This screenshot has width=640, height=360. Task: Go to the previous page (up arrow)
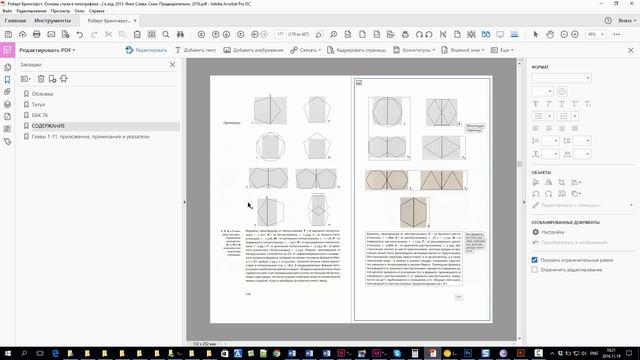[216, 35]
